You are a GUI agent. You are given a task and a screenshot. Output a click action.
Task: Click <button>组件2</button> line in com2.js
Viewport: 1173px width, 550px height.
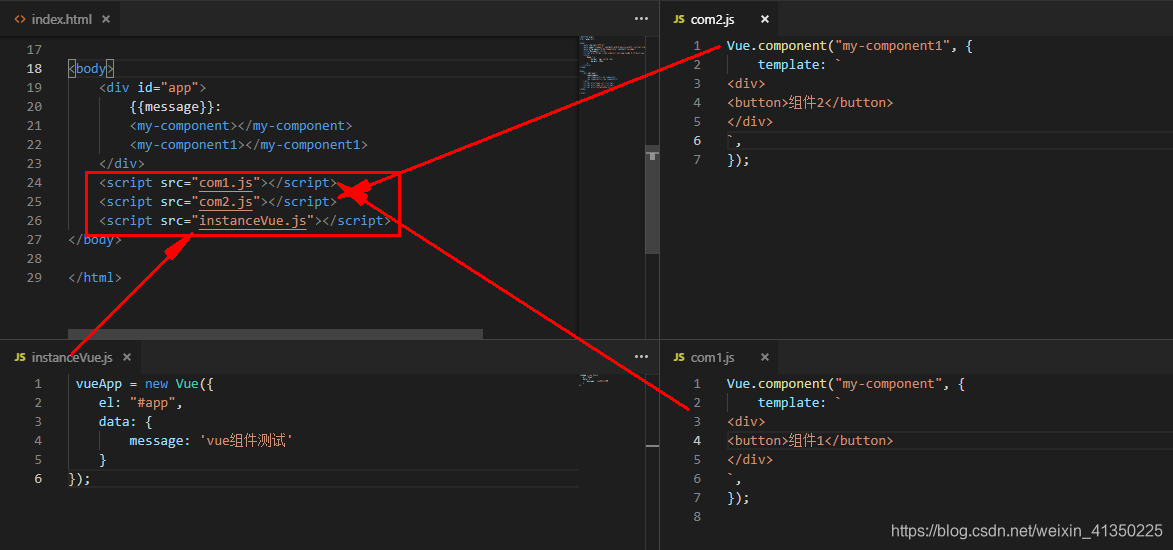[810, 103]
